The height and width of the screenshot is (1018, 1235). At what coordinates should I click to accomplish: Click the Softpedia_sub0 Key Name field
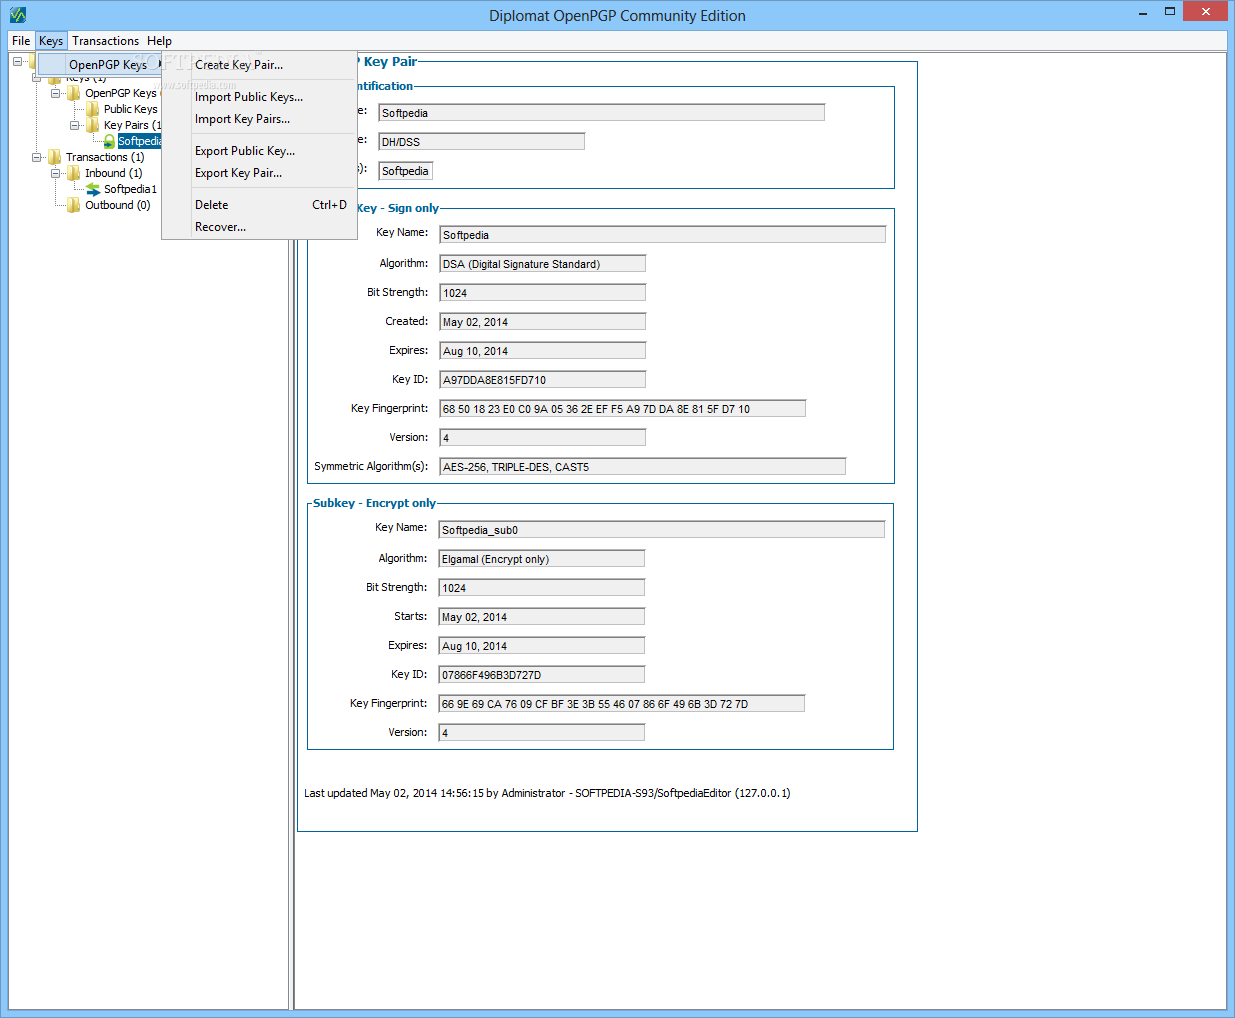[661, 530]
